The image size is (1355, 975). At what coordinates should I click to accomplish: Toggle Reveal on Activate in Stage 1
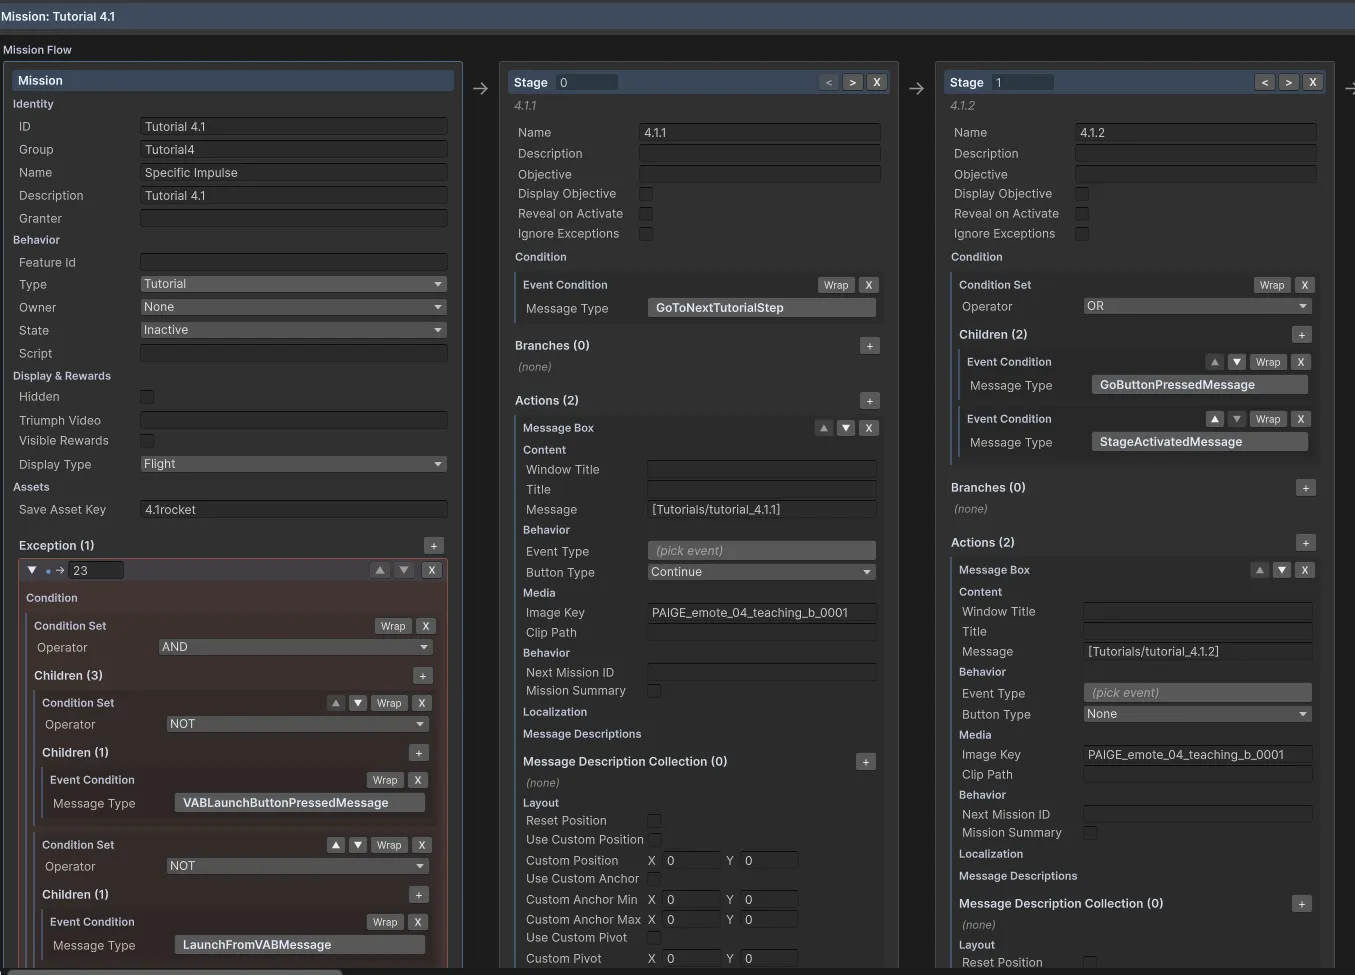[1082, 214]
